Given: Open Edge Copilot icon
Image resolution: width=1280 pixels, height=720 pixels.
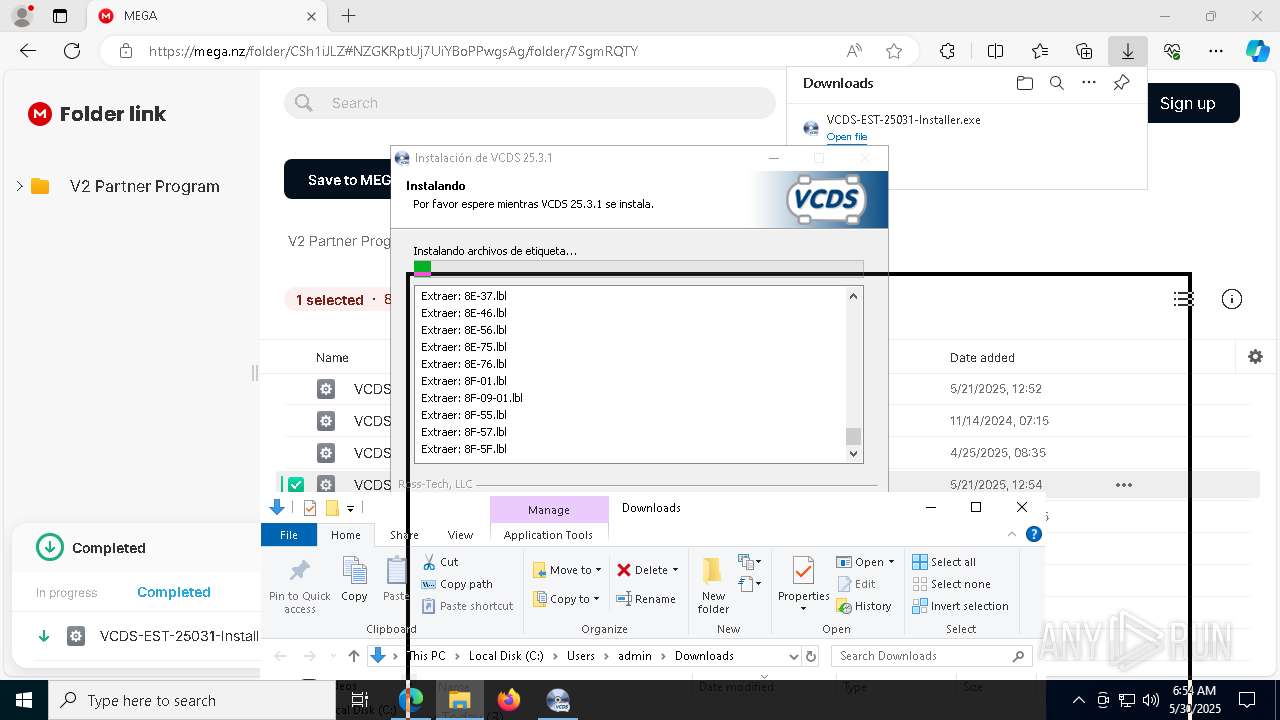Looking at the screenshot, I should (x=1257, y=51).
